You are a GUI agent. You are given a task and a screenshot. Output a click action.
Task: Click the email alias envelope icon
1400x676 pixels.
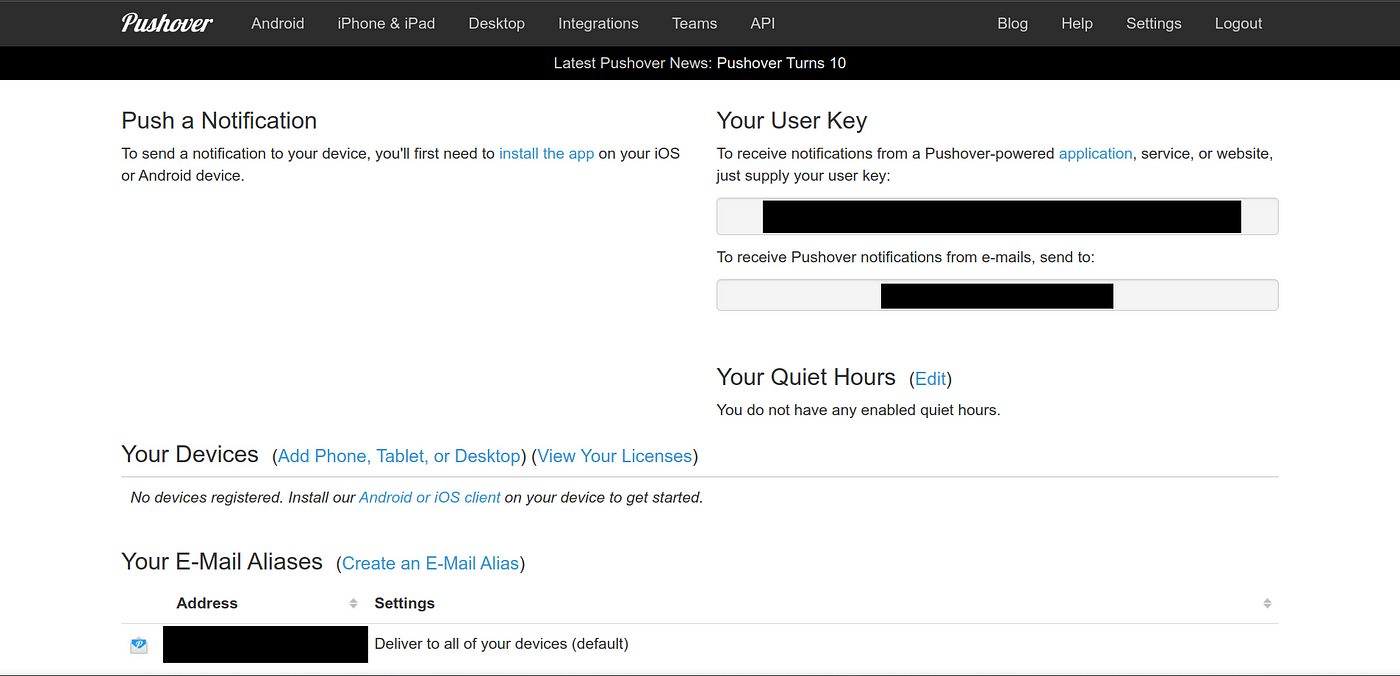click(x=139, y=646)
